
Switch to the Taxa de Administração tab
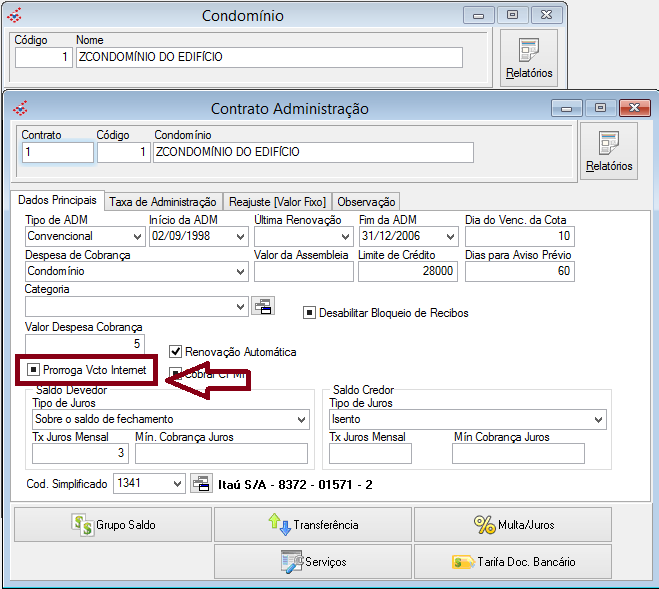pyautogui.click(x=162, y=202)
